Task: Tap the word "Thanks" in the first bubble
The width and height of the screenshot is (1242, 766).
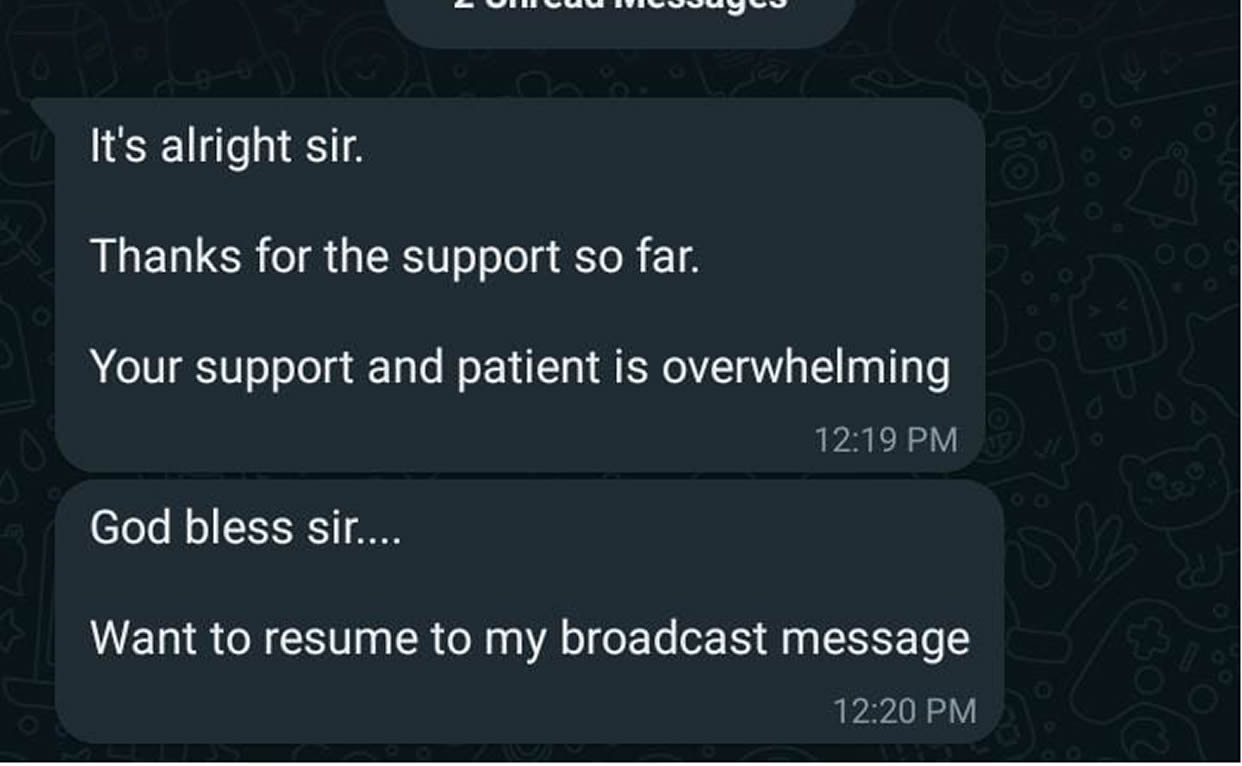Action: 165,257
